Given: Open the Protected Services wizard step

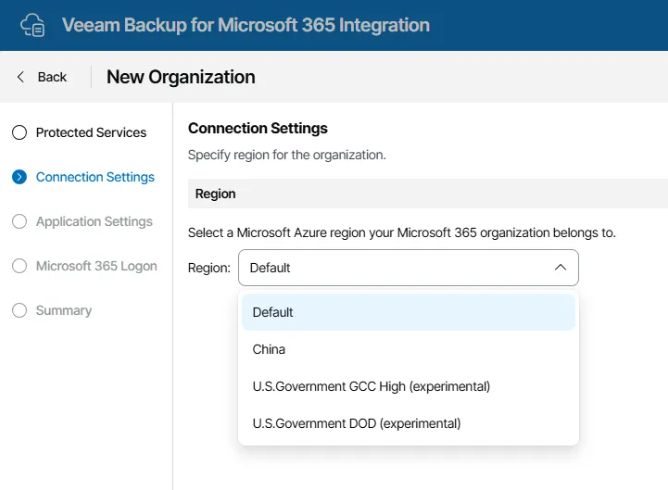Looking at the screenshot, I should [x=91, y=133].
